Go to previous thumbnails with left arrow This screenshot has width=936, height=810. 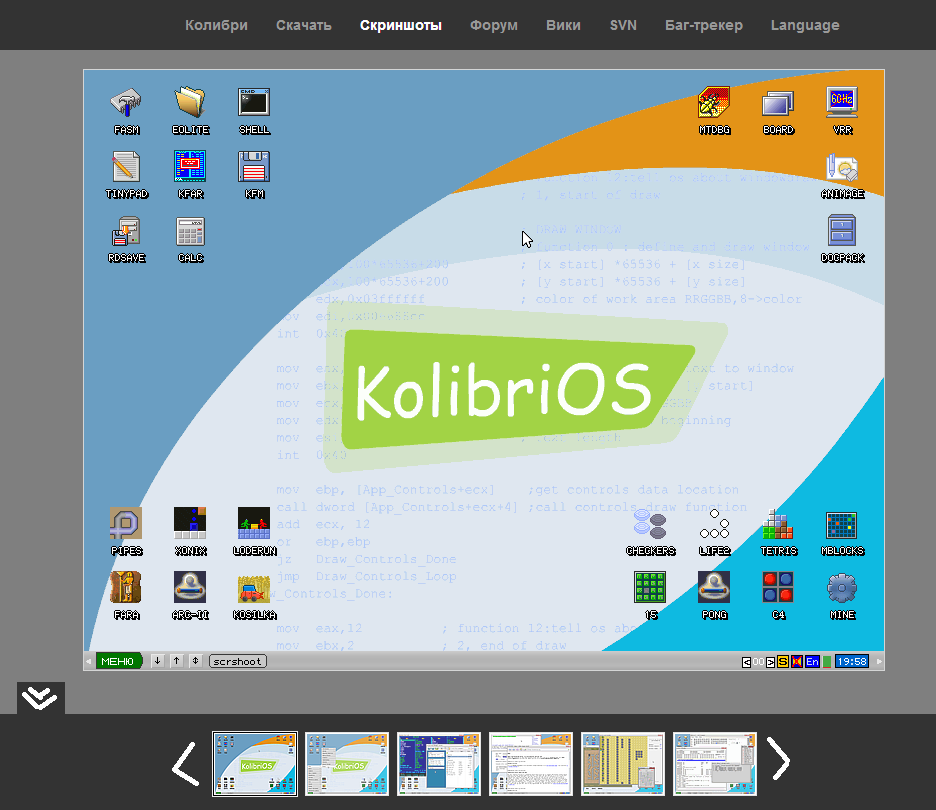pos(185,763)
